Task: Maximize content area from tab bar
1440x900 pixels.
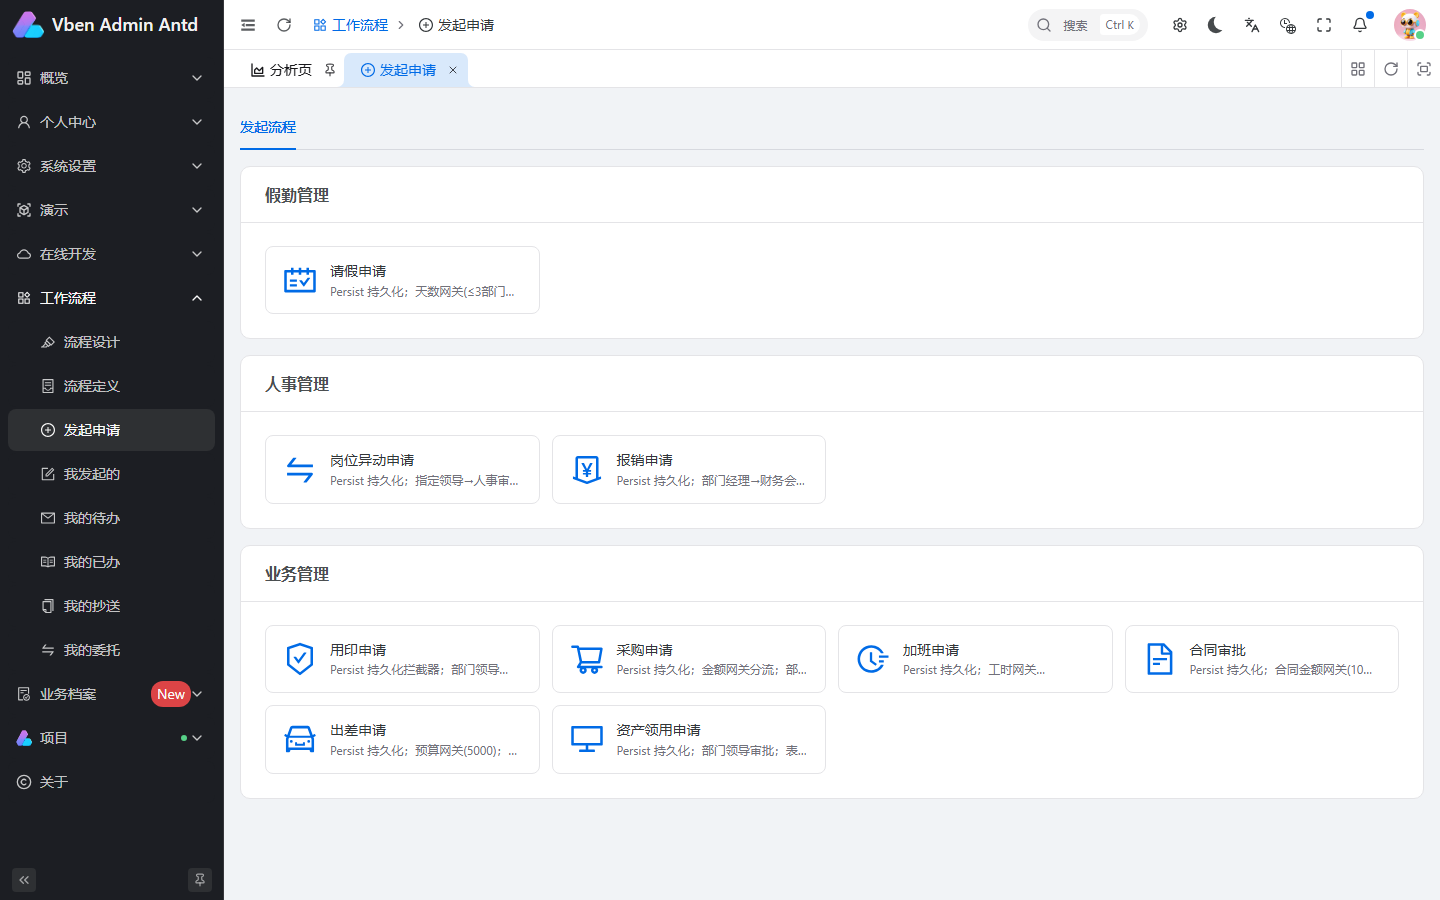Action: pyautogui.click(x=1424, y=69)
